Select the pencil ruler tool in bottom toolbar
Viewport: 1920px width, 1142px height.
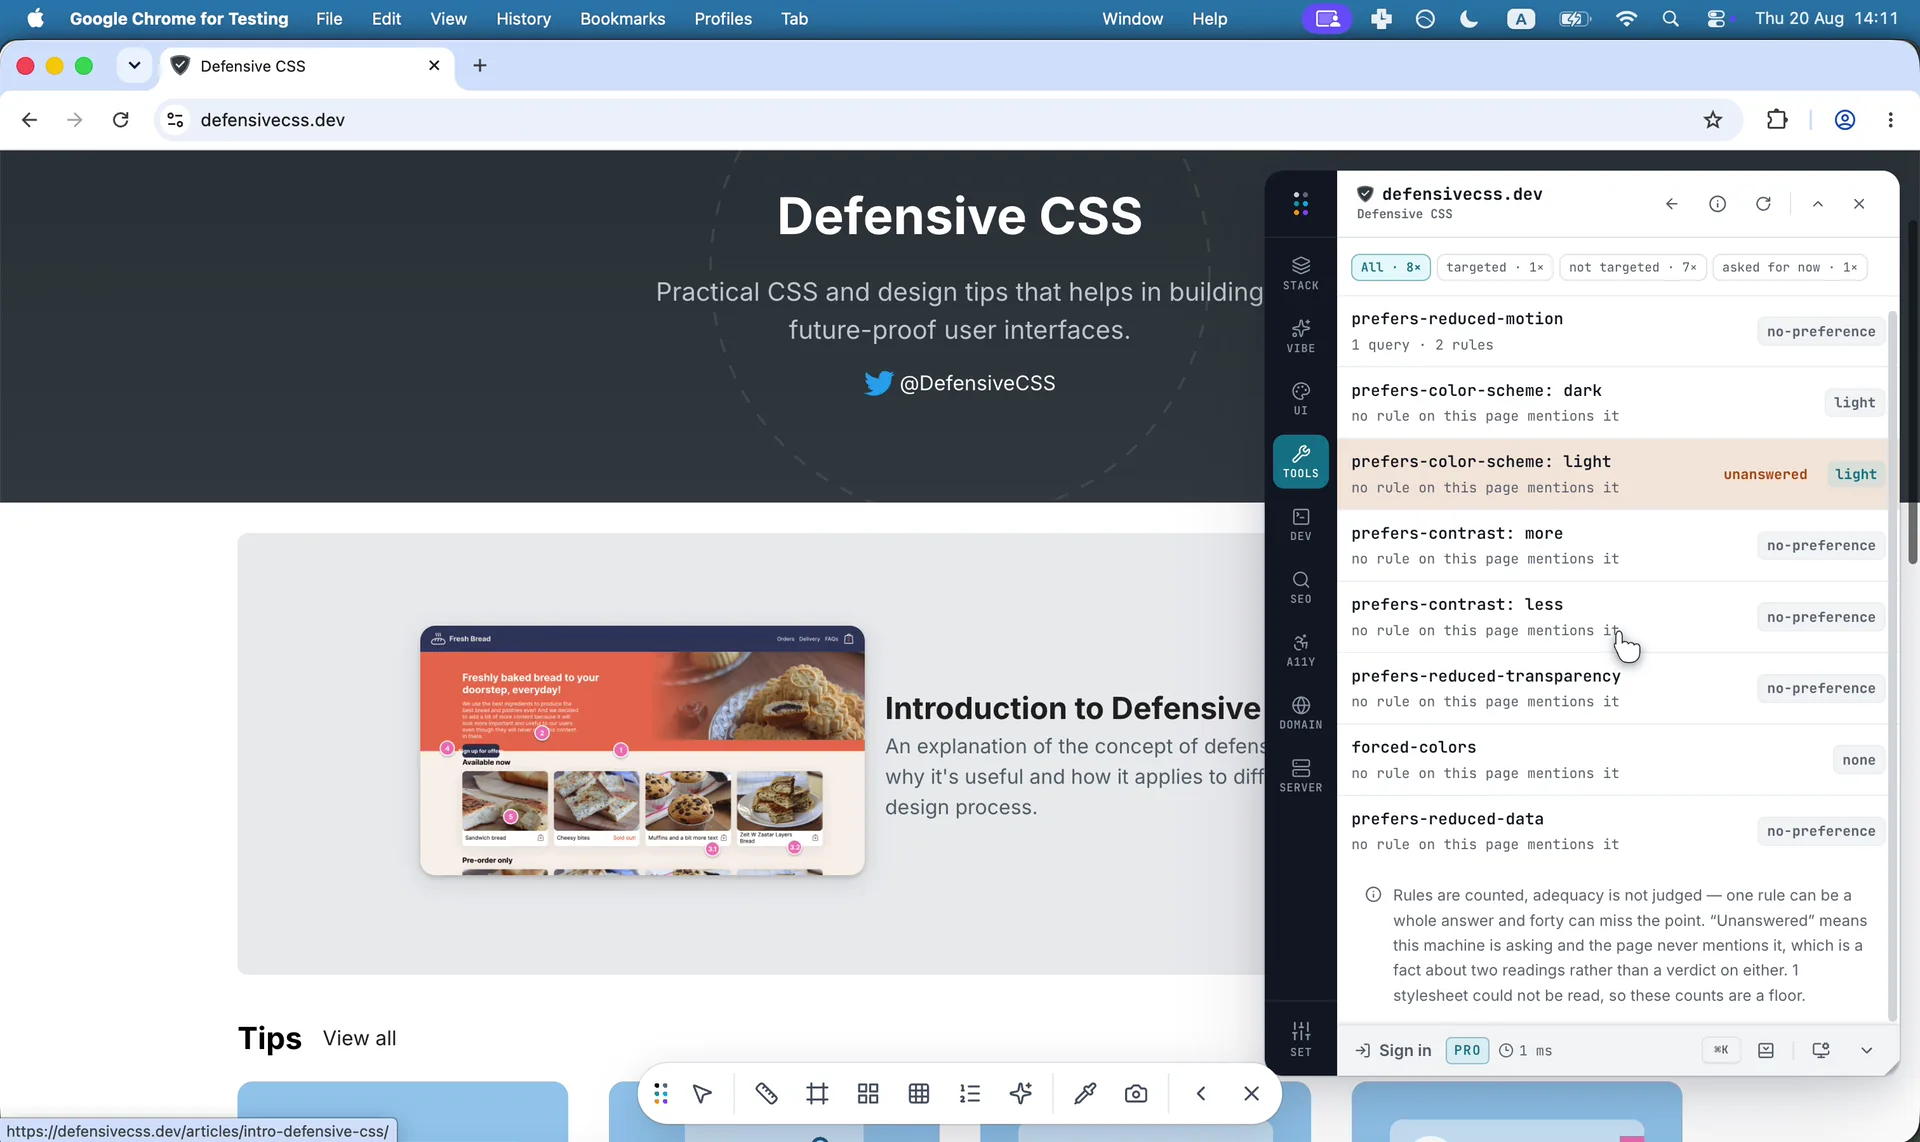pyautogui.click(x=766, y=1094)
